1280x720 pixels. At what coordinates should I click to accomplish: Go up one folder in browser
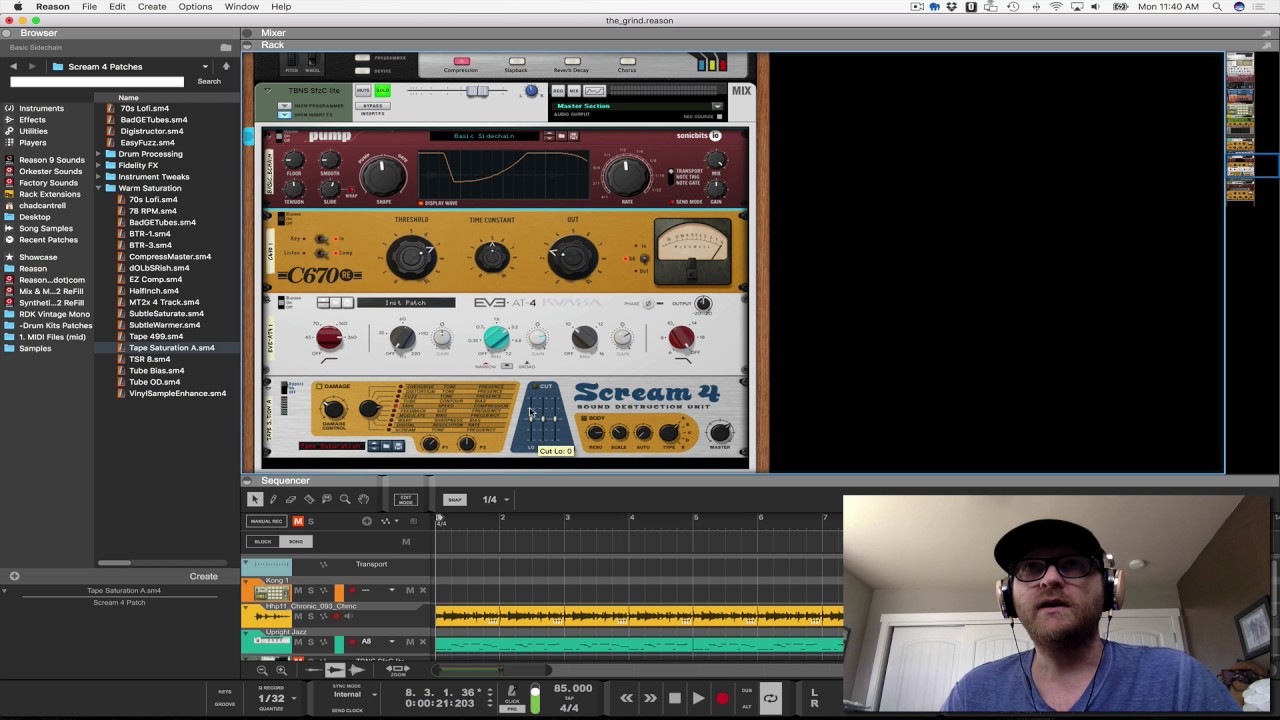click(226, 66)
